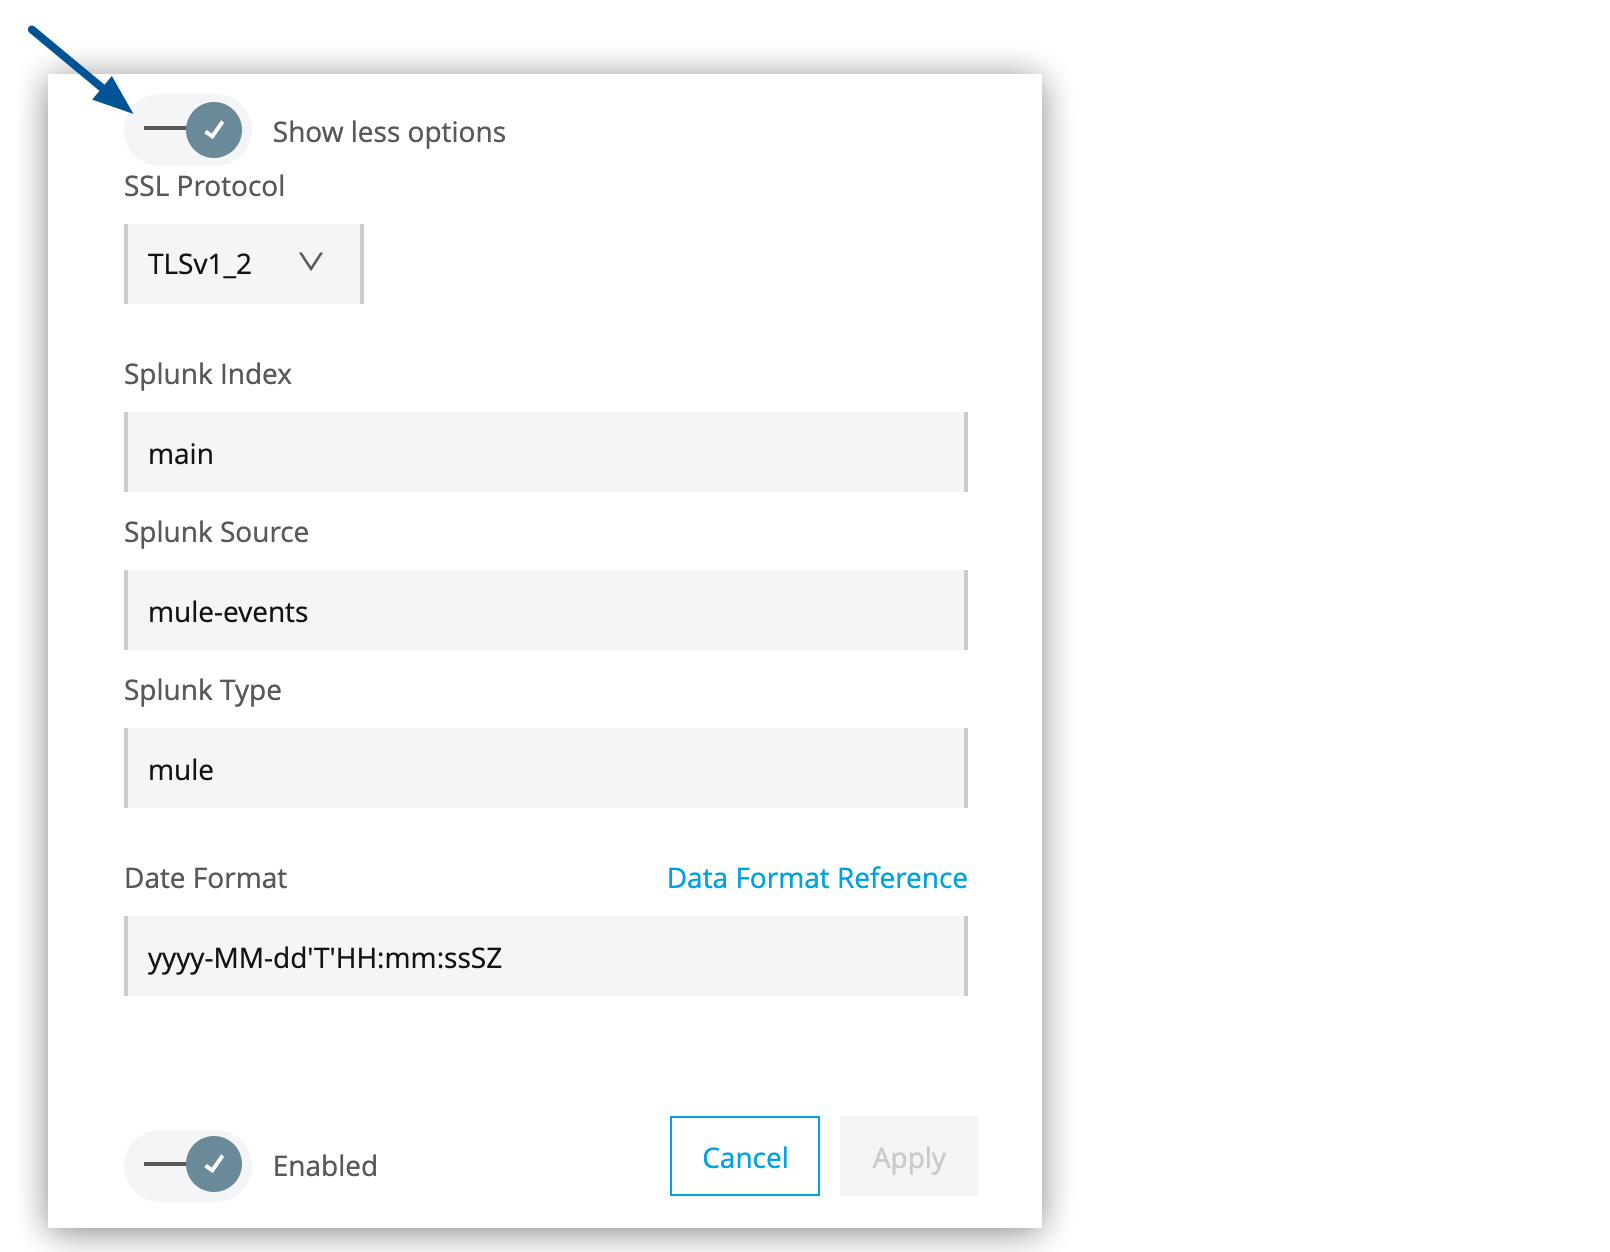Disable the Enabled switch at the bottom
The image size is (1610, 1252).
point(186,1164)
